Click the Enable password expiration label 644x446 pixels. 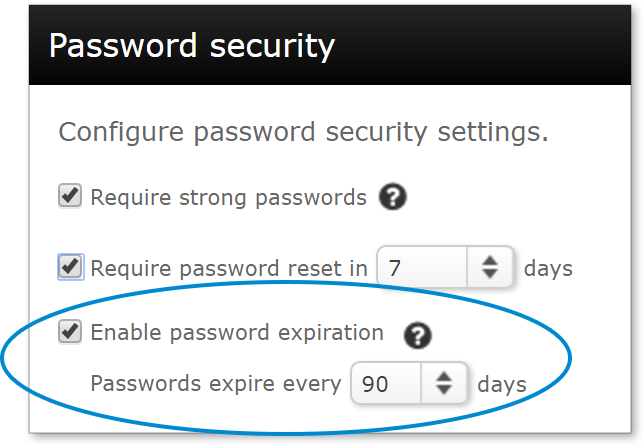(x=237, y=333)
